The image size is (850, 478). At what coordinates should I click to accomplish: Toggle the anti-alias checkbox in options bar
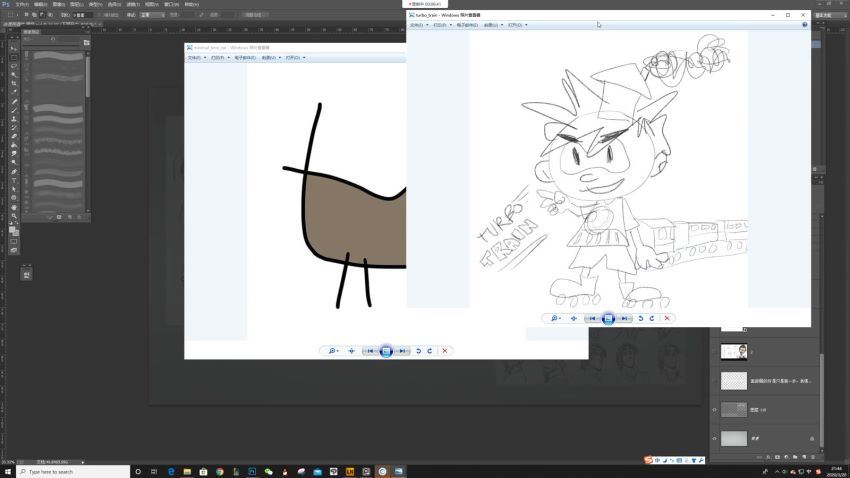pyautogui.click(x=101, y=15)
